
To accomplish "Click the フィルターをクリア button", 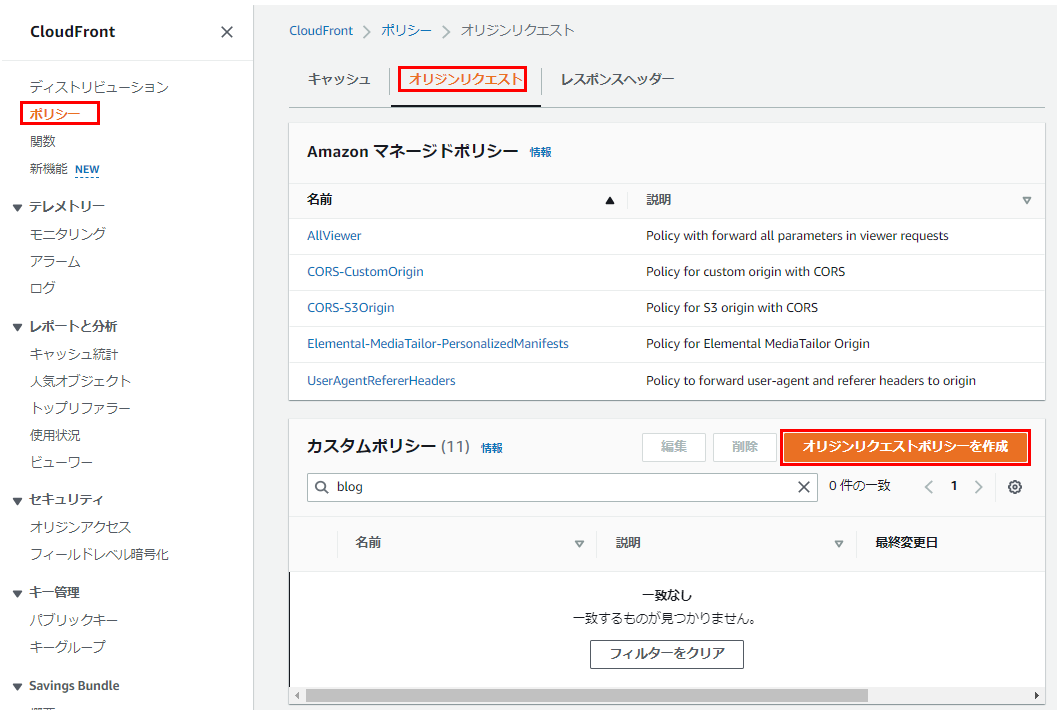I will (667, 654).
